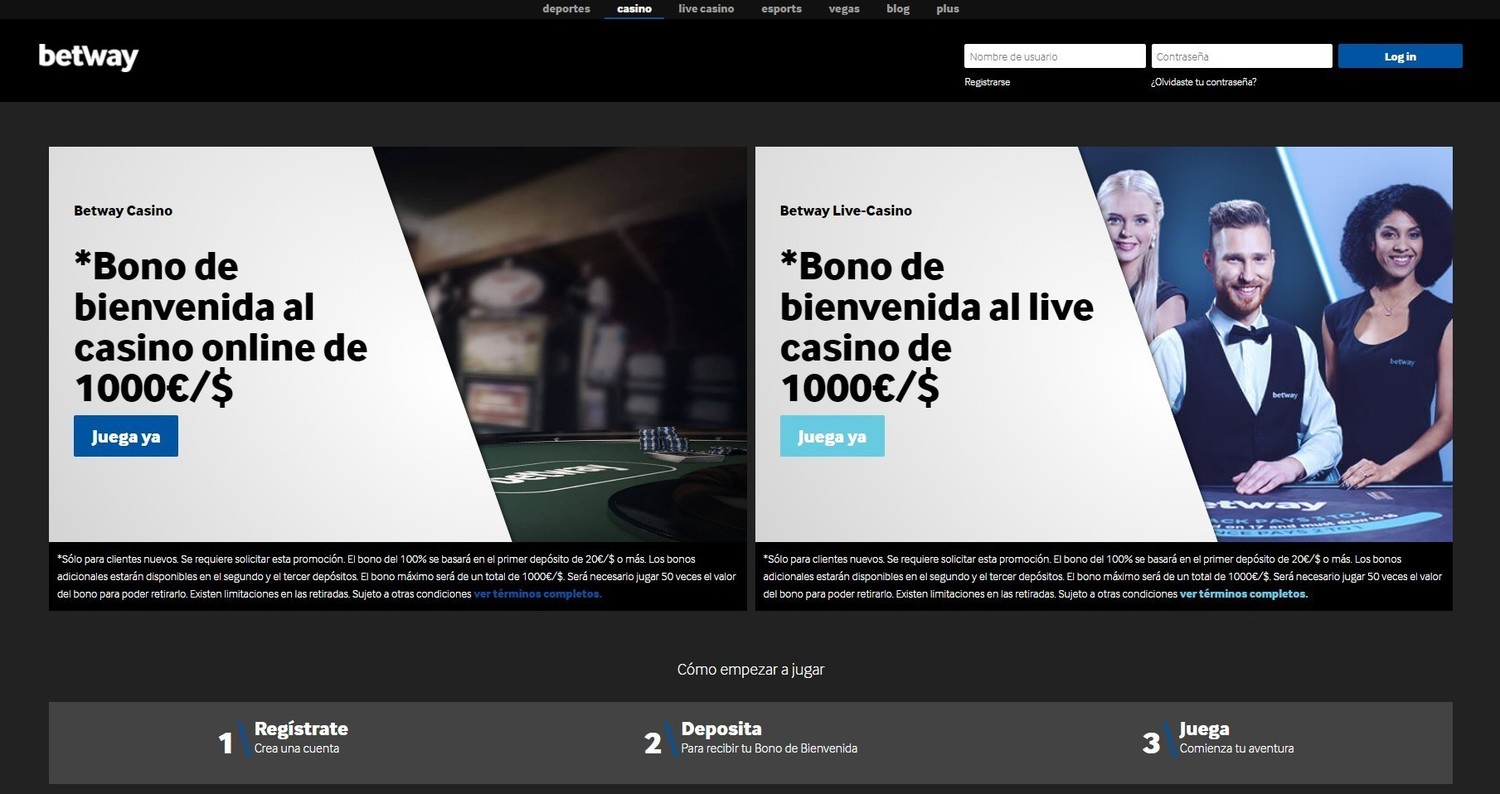
Task: Select step 1 Regístrate
Action: tap(283, 741)
